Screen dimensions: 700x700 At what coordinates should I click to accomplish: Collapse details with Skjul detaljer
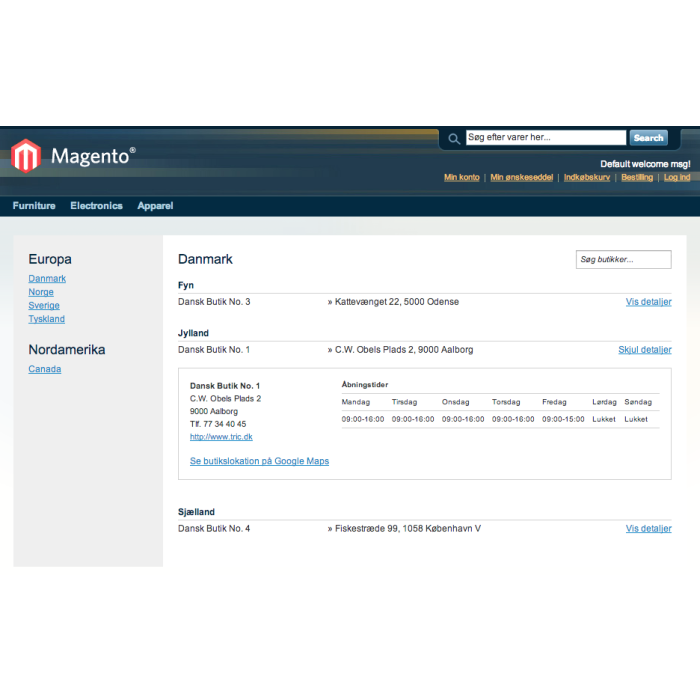(644, 350)
